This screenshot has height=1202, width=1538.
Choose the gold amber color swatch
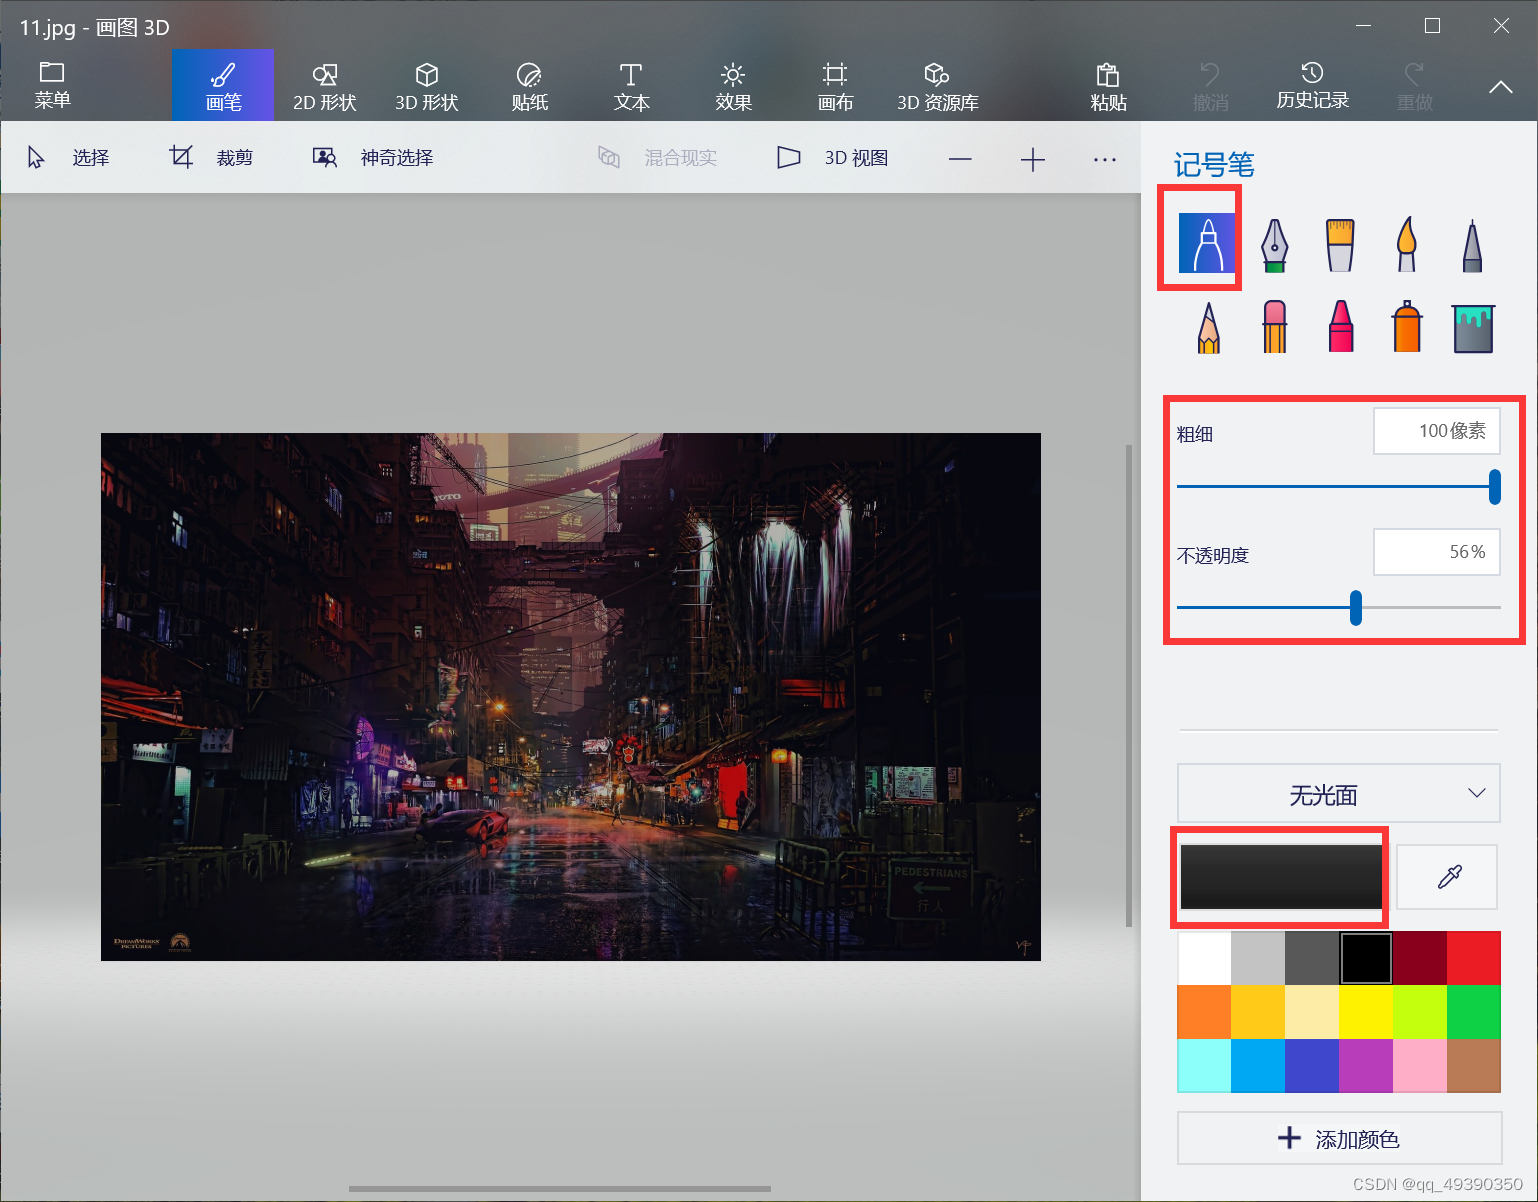coord(1258,1012)
